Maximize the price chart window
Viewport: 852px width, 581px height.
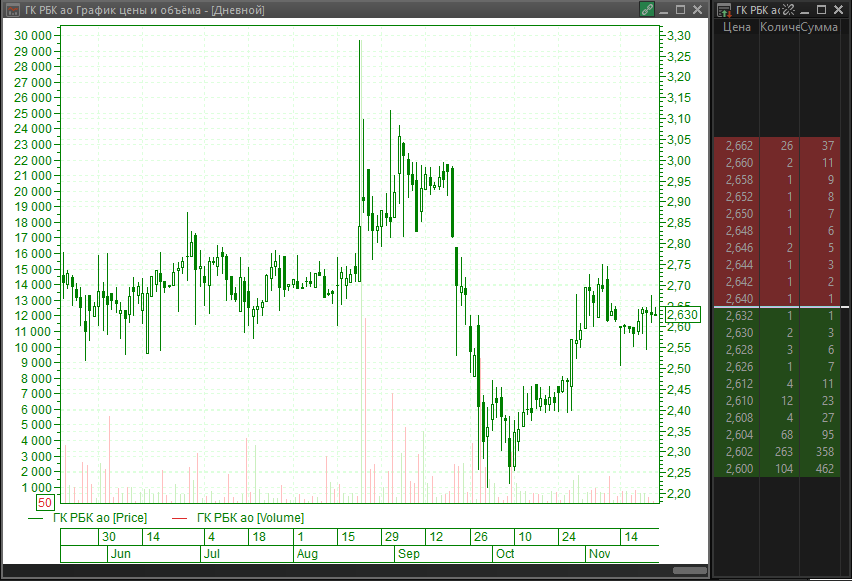[681, 9]
